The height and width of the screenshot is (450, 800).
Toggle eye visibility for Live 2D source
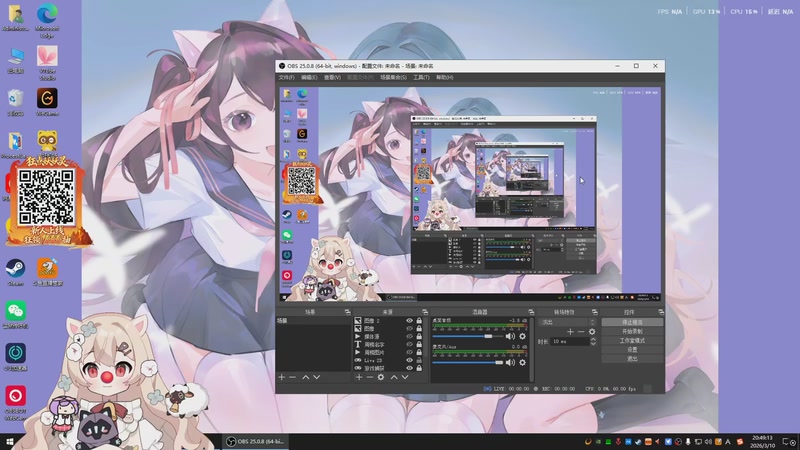coord(409,360)
